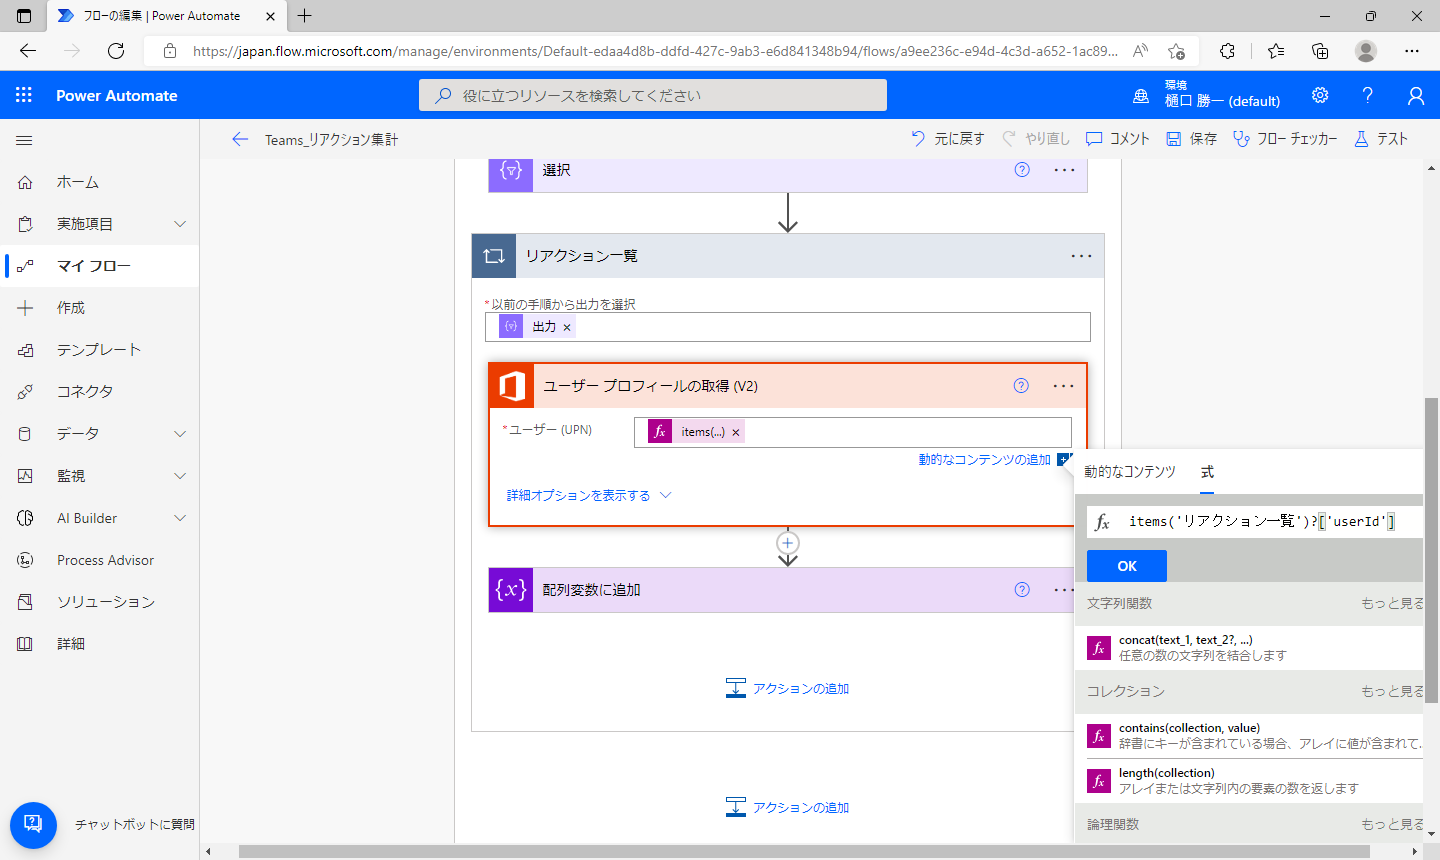This screenshot has width=1440, height=860.
Task: Open help for the 選択 action
Action: click(x=1022, y=170)
